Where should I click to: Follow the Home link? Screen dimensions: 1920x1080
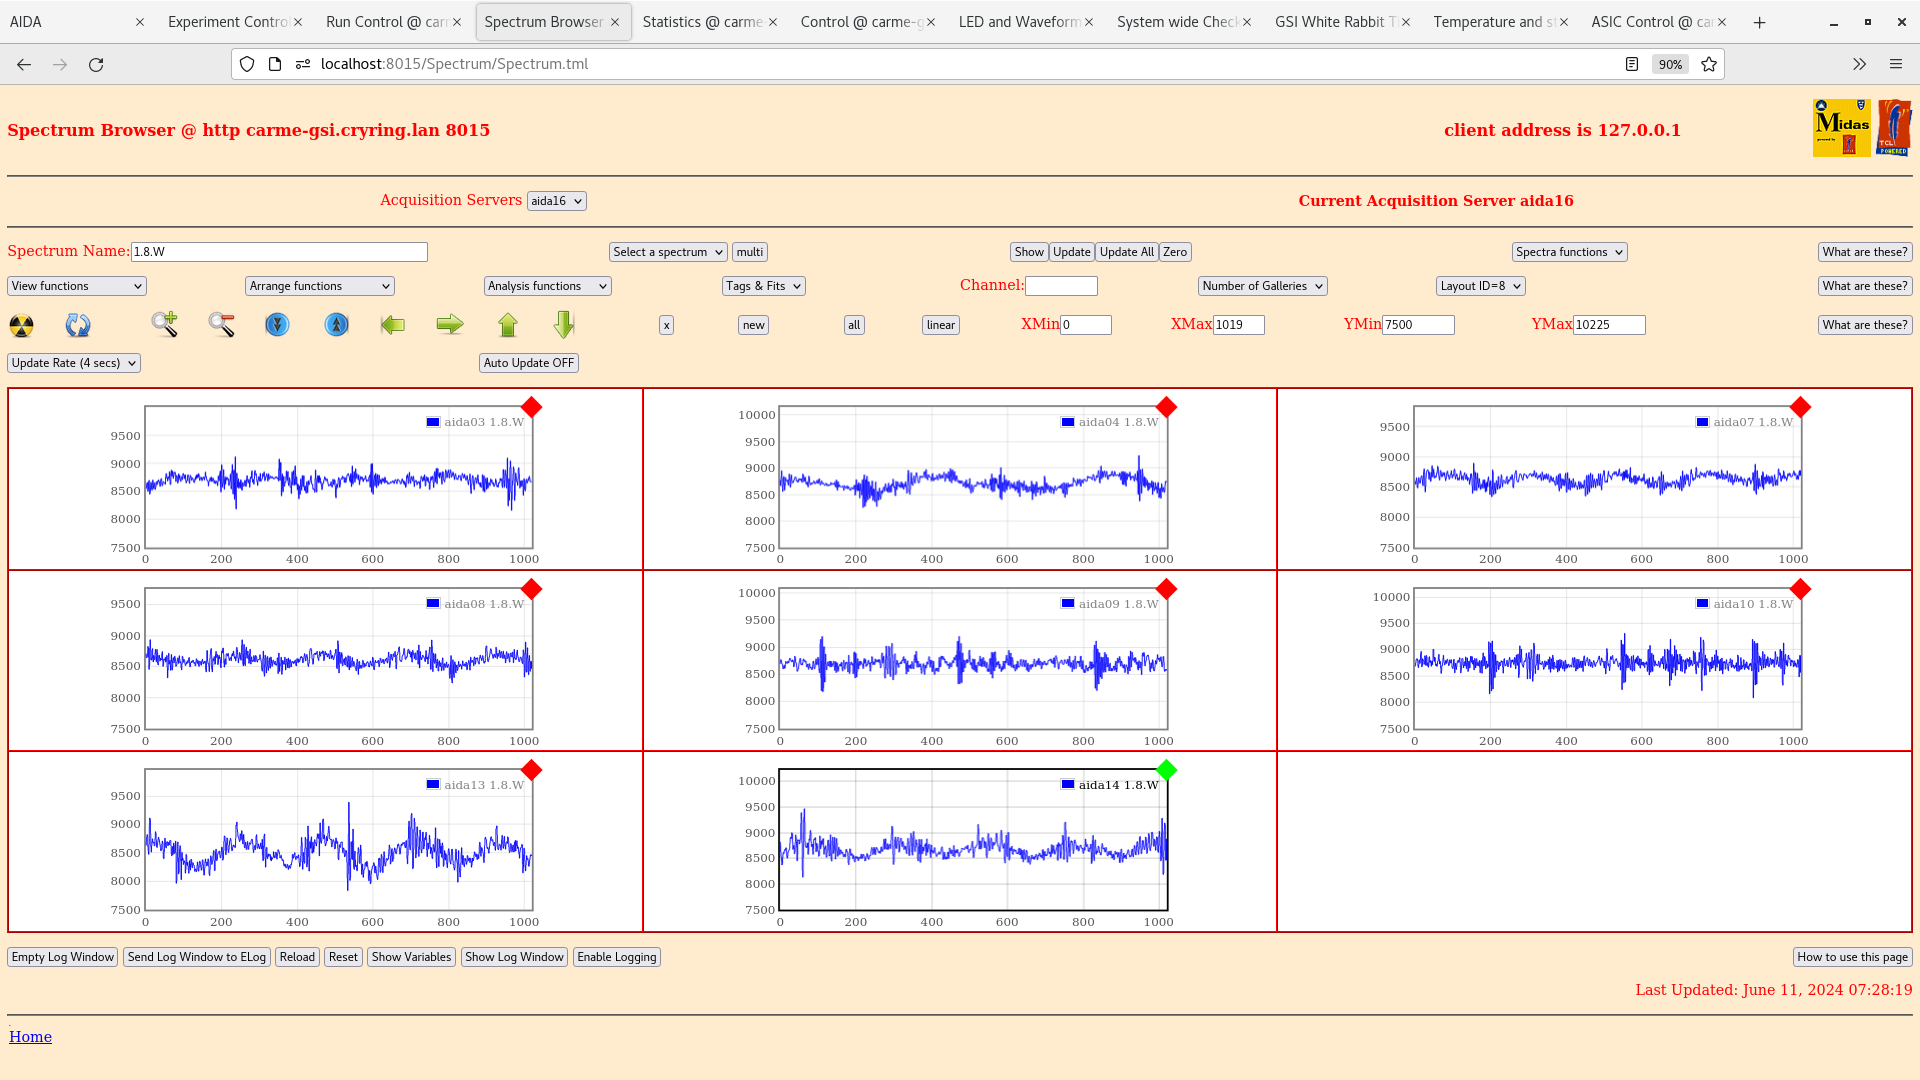tap(30, 1037)
